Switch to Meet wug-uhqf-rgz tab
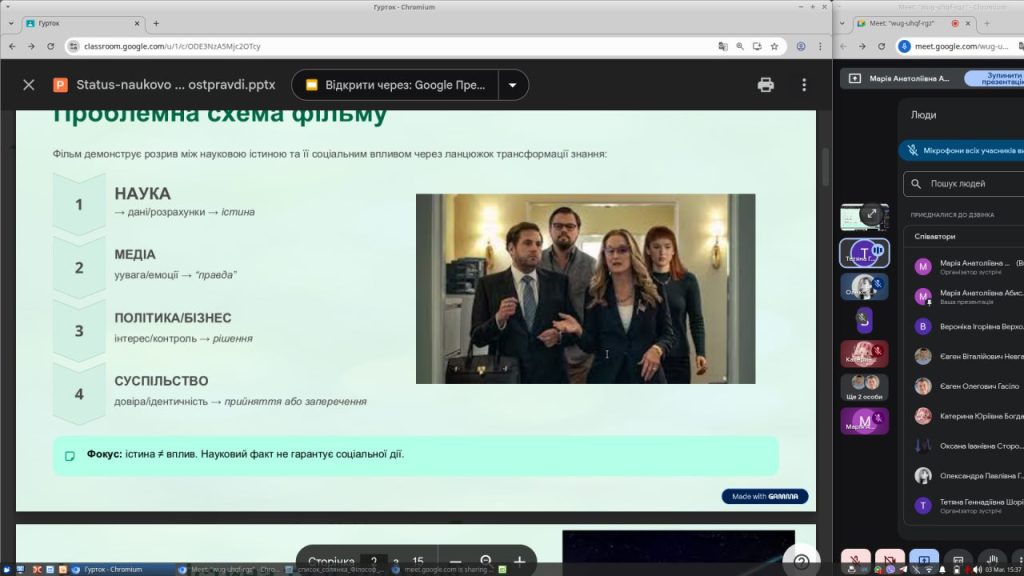The image size is (1024, 576). (x=905, y=23)
